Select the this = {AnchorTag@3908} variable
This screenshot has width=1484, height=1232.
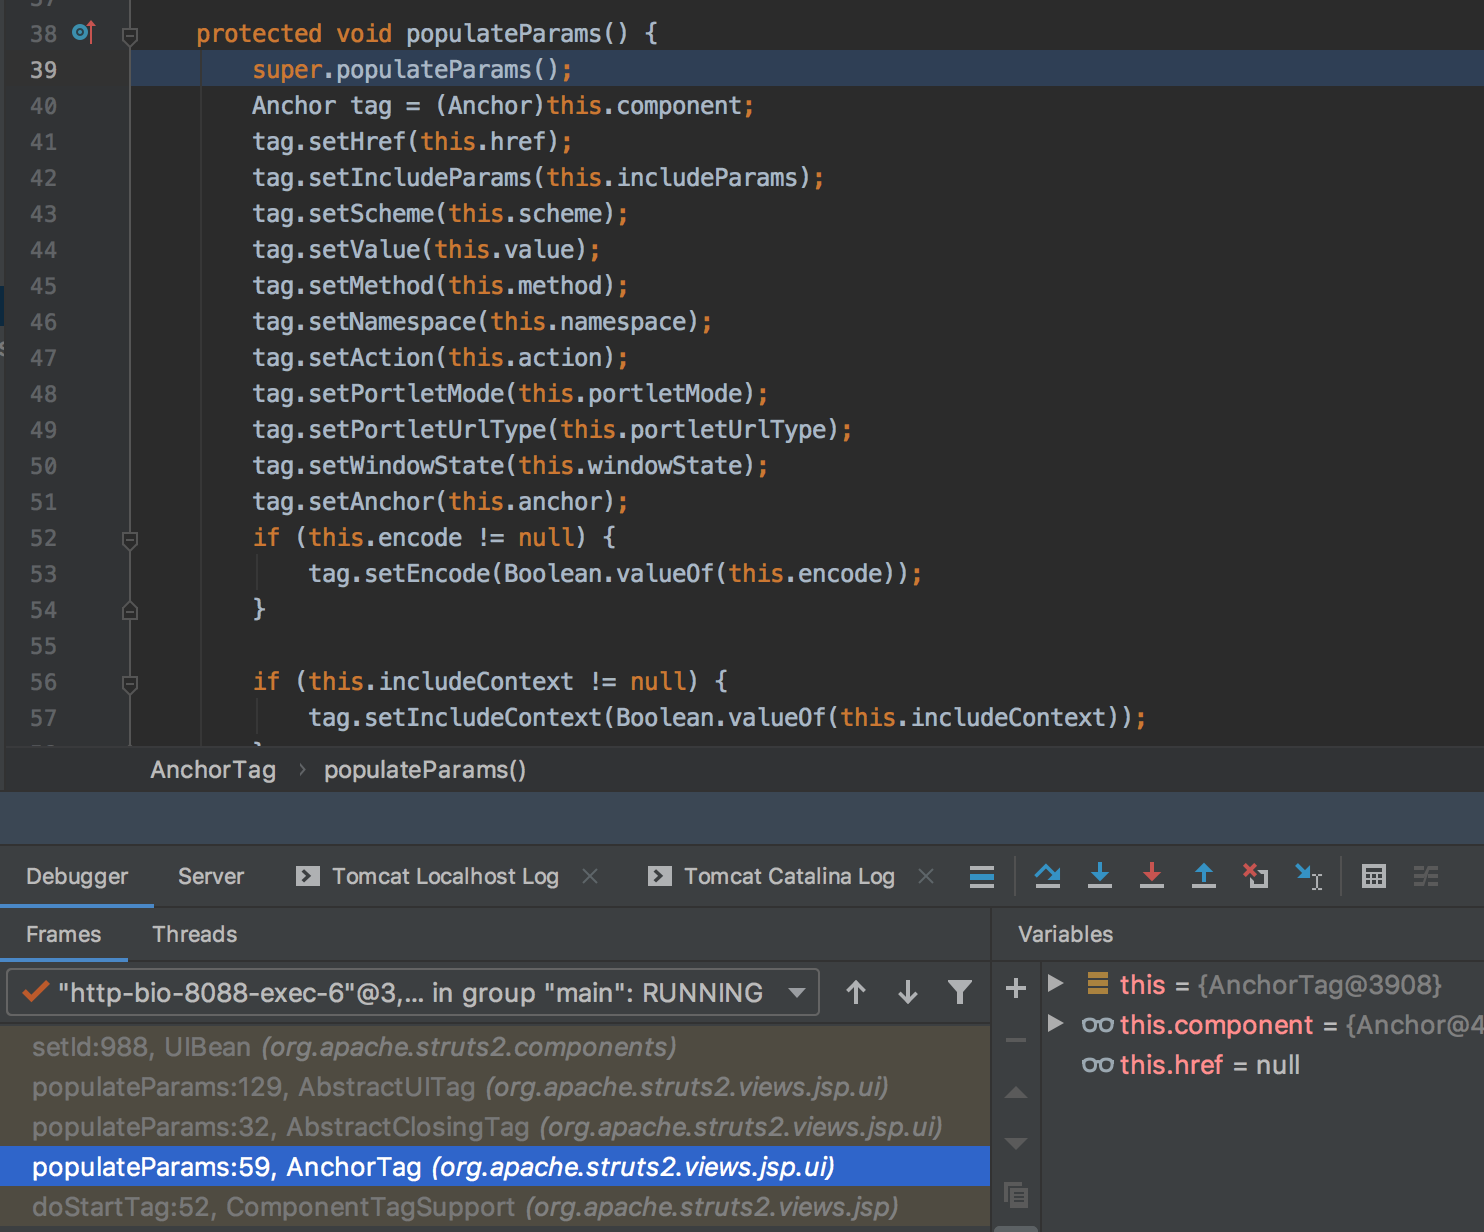pos(1264,985)
